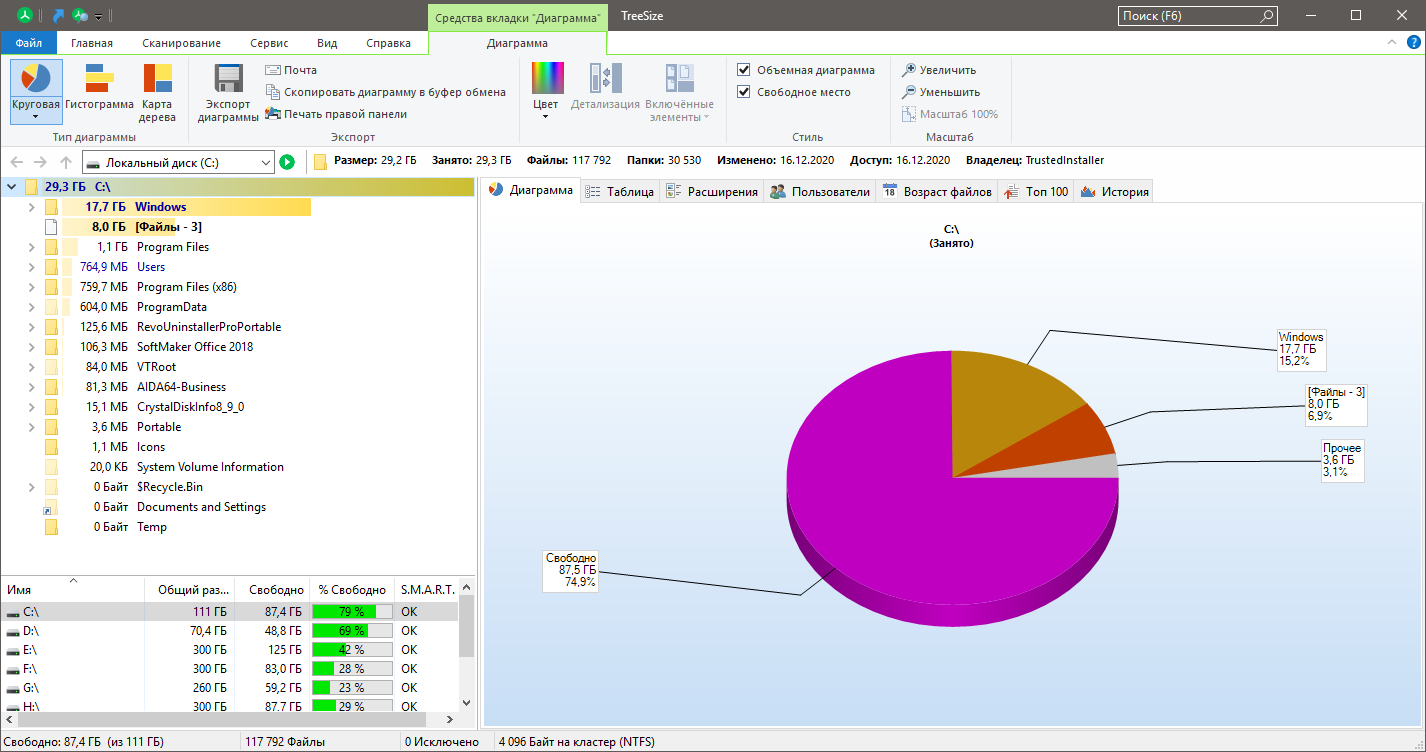Click the Почта mail icon
The height and width of the screenshot is (752, 1426).
coord(273,70)
